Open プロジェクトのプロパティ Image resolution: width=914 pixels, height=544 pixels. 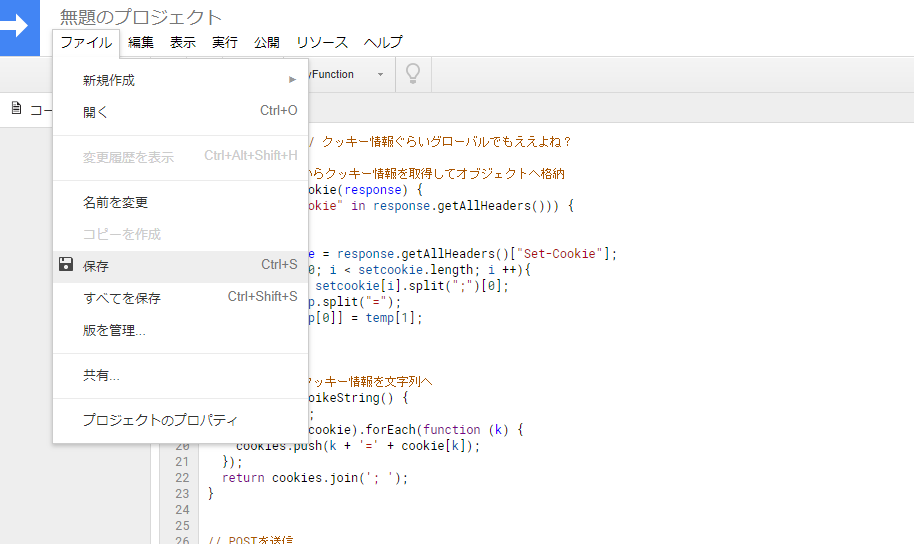pos(160,420)
